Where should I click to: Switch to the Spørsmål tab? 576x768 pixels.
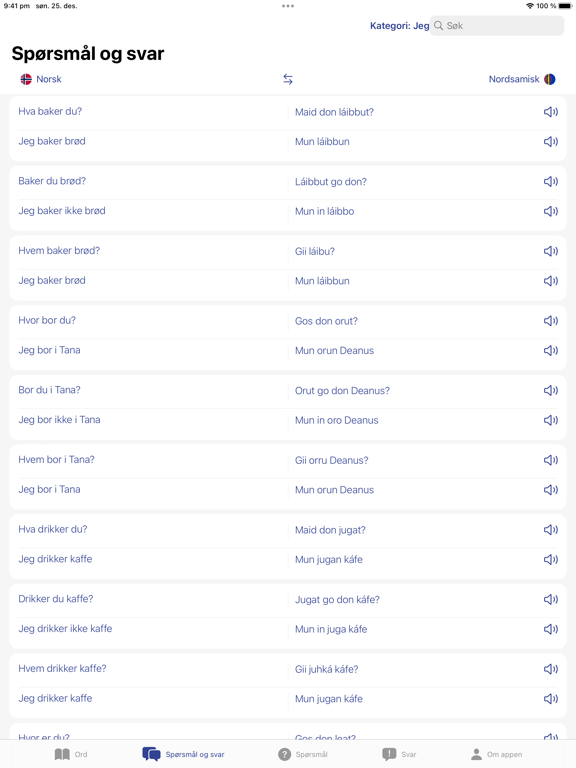tap(302, 754)
